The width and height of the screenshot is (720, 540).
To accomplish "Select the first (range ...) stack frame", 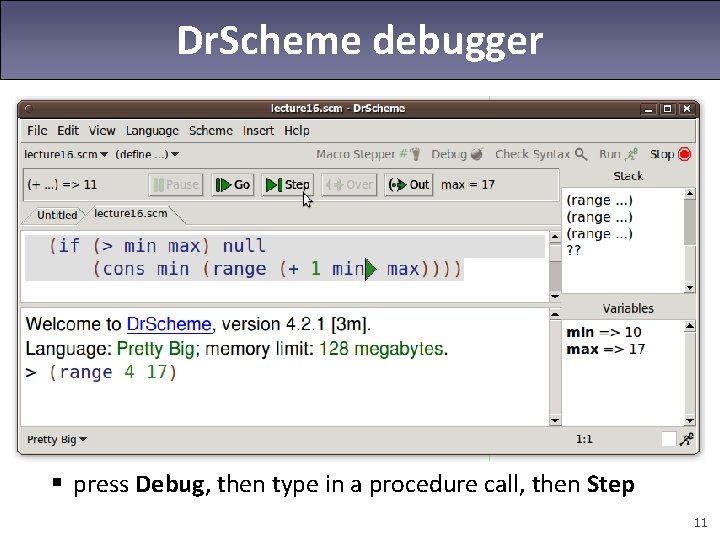I will pos(599,200).
